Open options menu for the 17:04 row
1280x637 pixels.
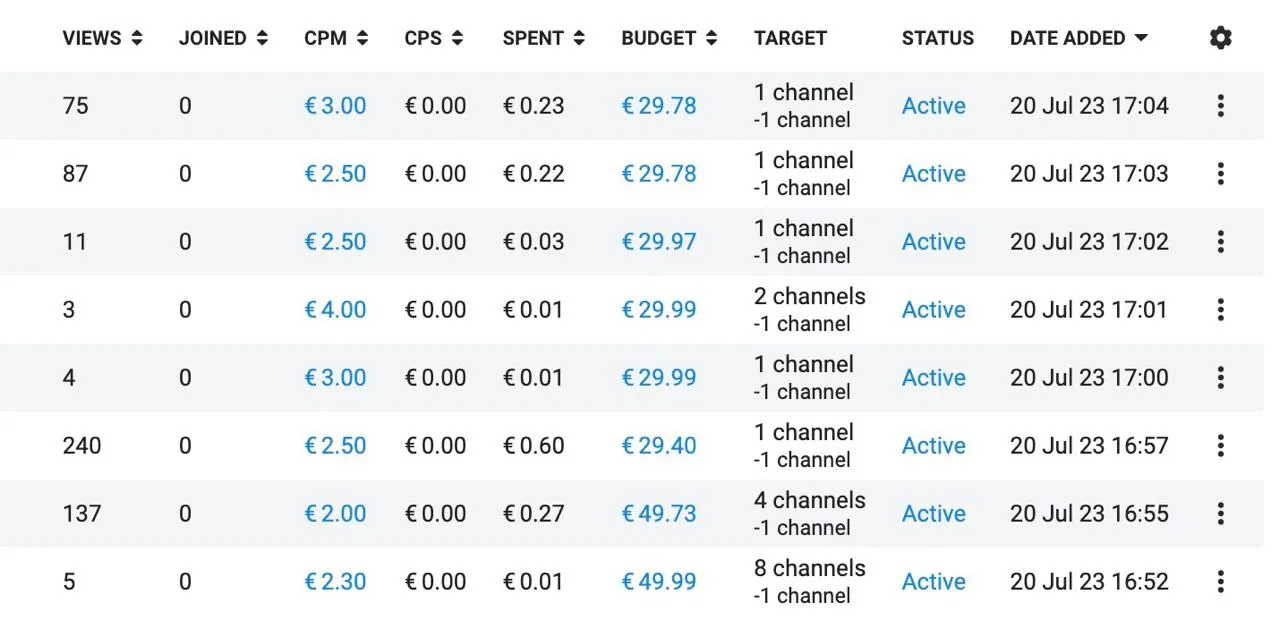point(1220,106)
